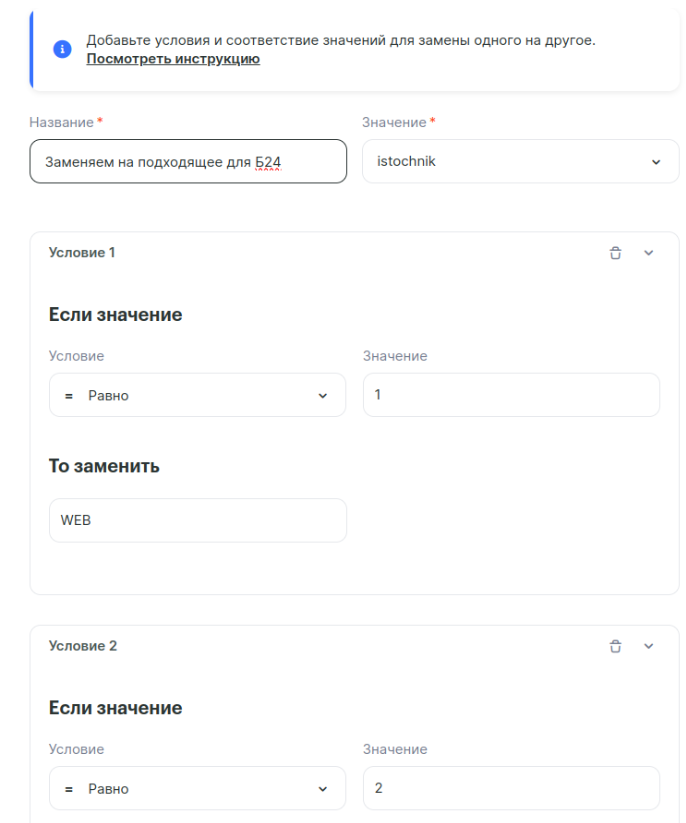
Task: Click the Условие 2 header title
Action: [83, 646]
